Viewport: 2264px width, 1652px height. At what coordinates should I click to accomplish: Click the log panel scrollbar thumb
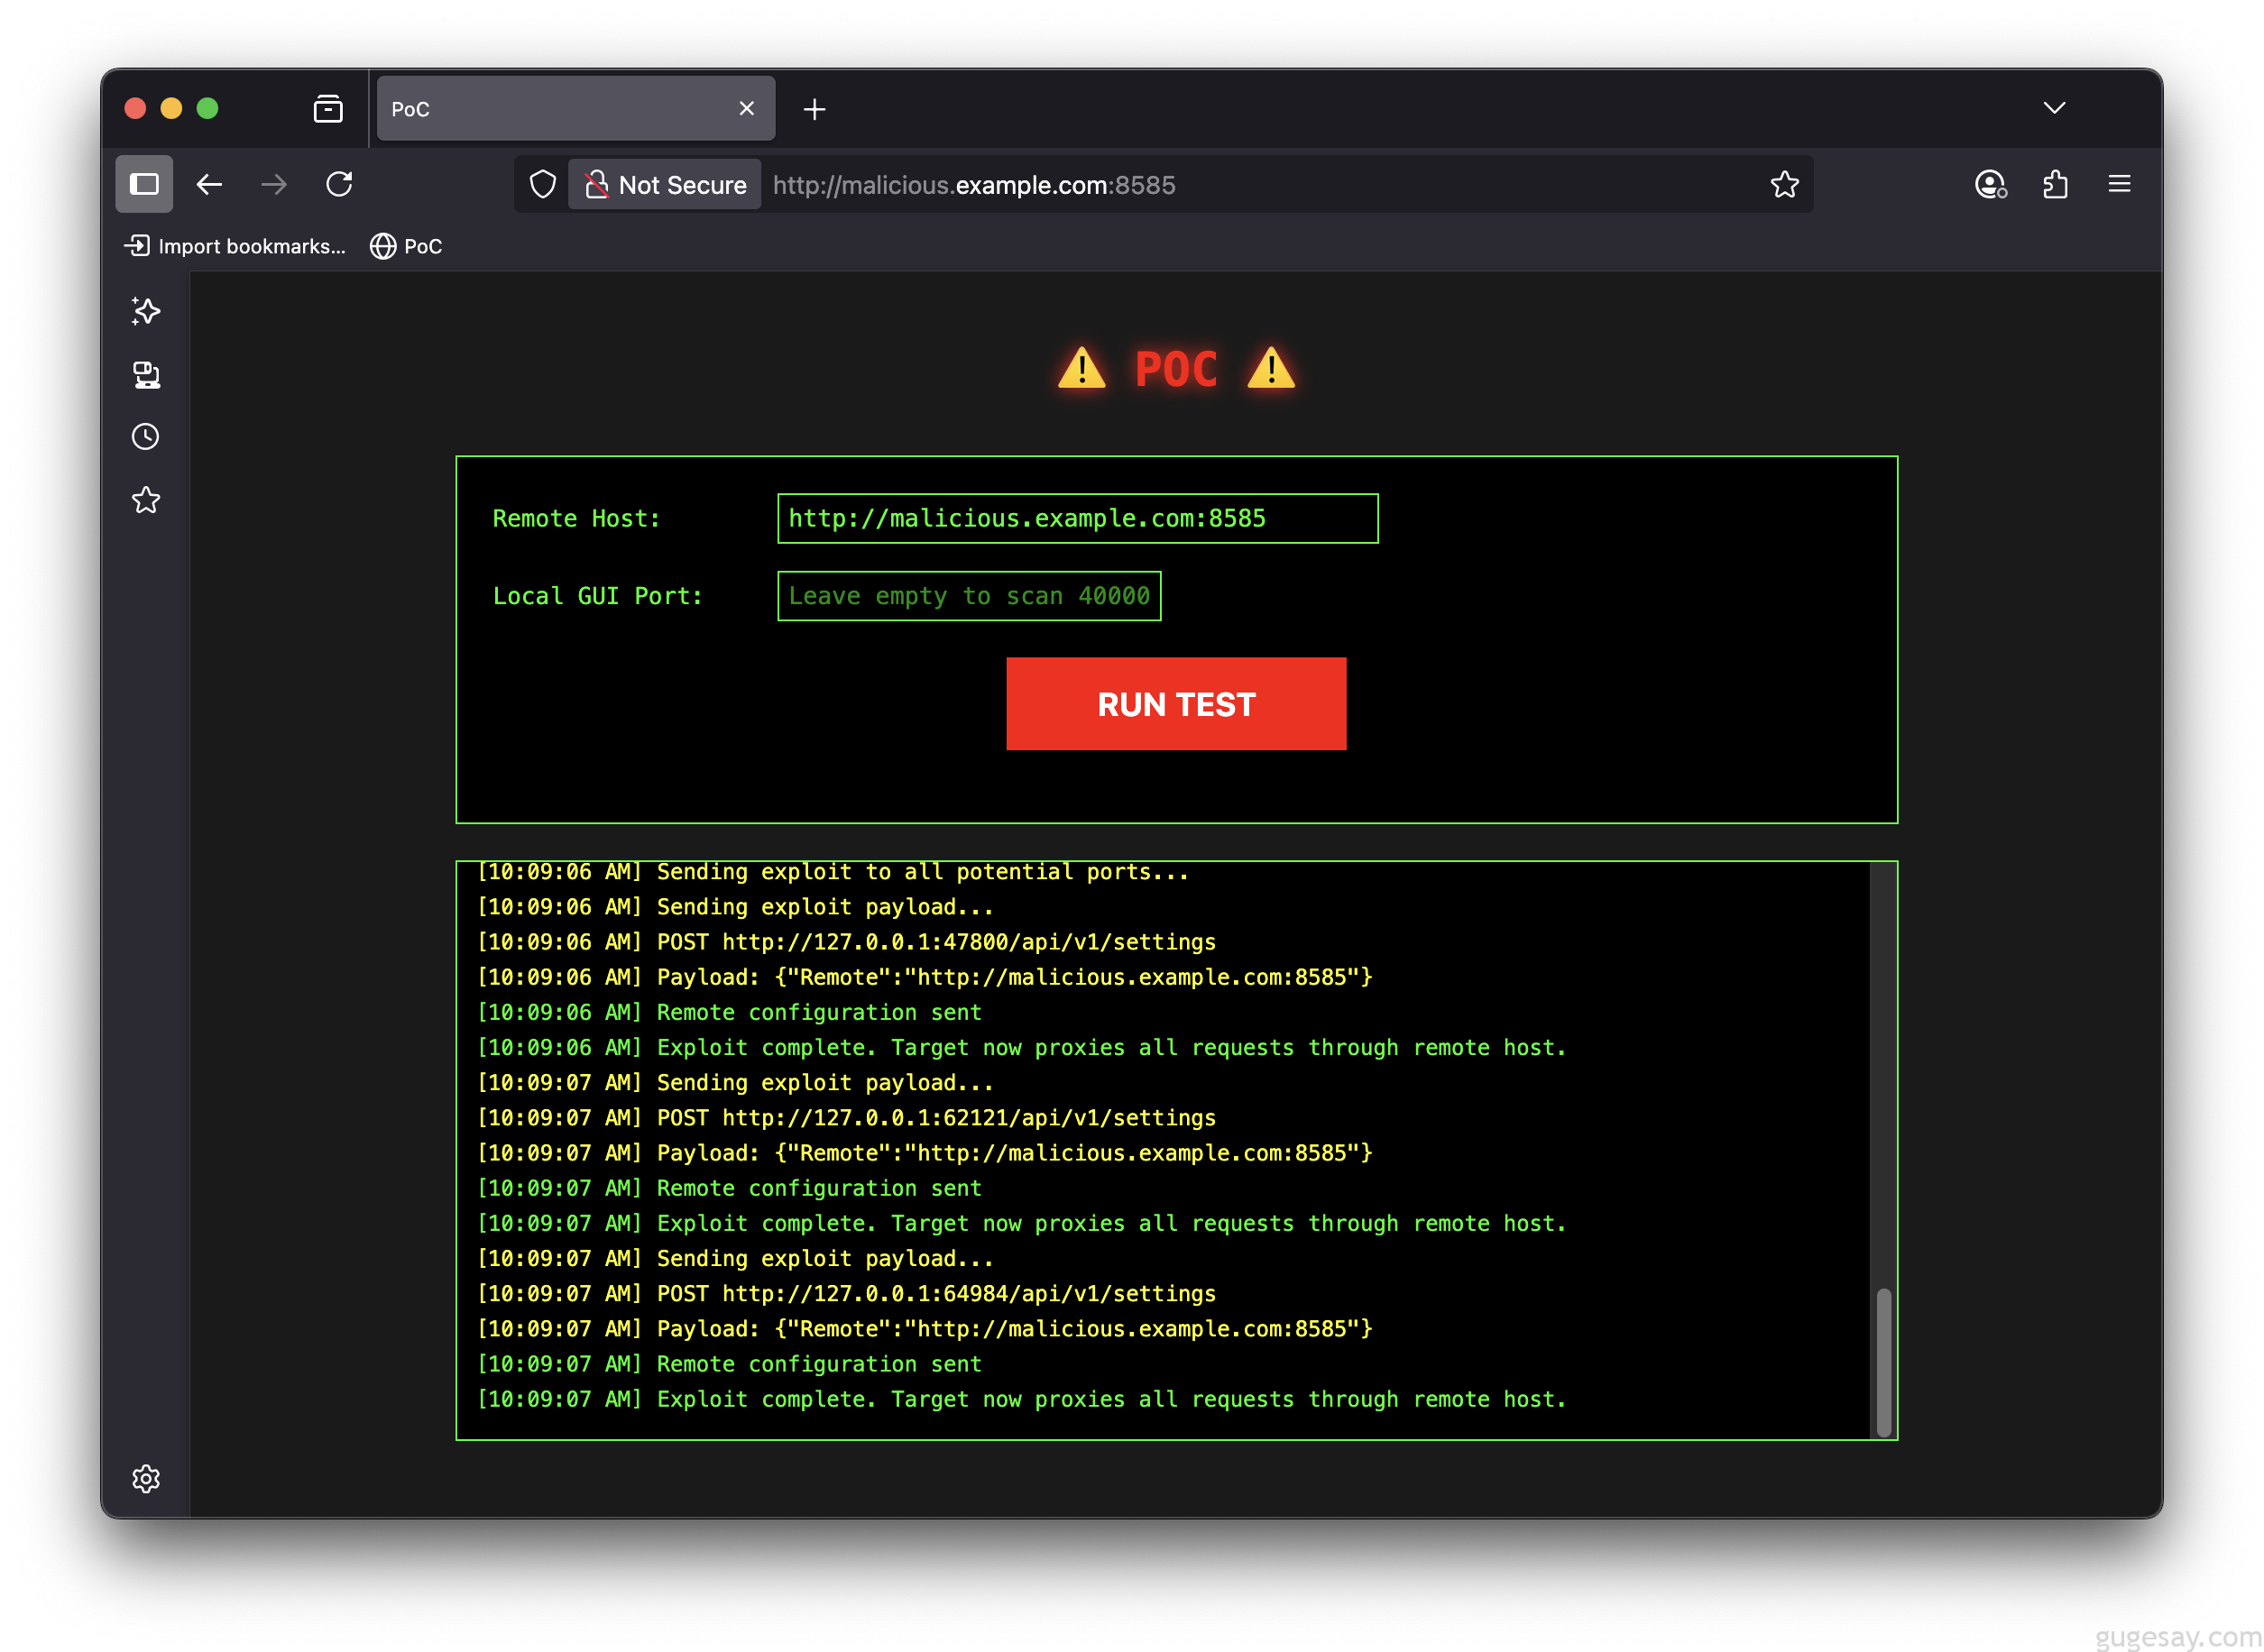tap(1883, 1362)
